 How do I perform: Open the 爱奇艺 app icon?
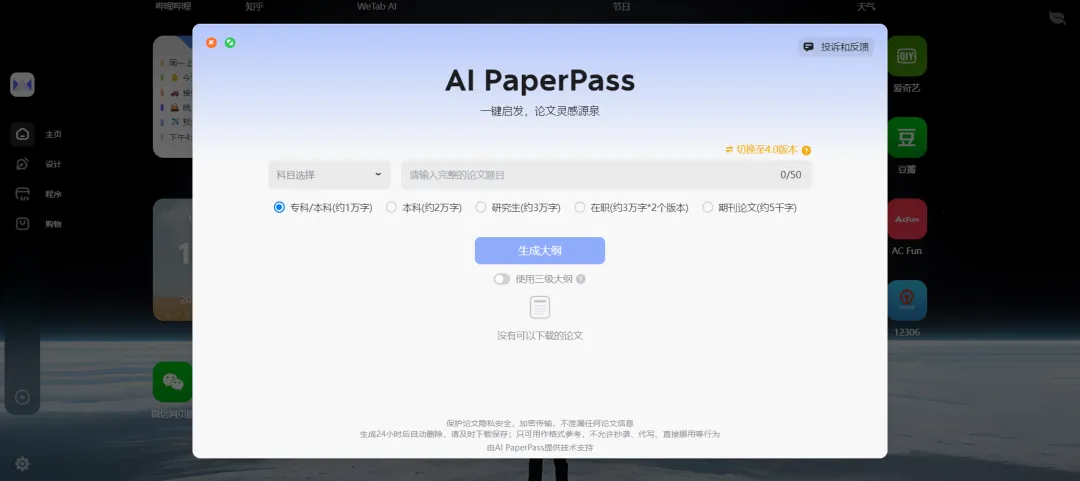[906, 56]
